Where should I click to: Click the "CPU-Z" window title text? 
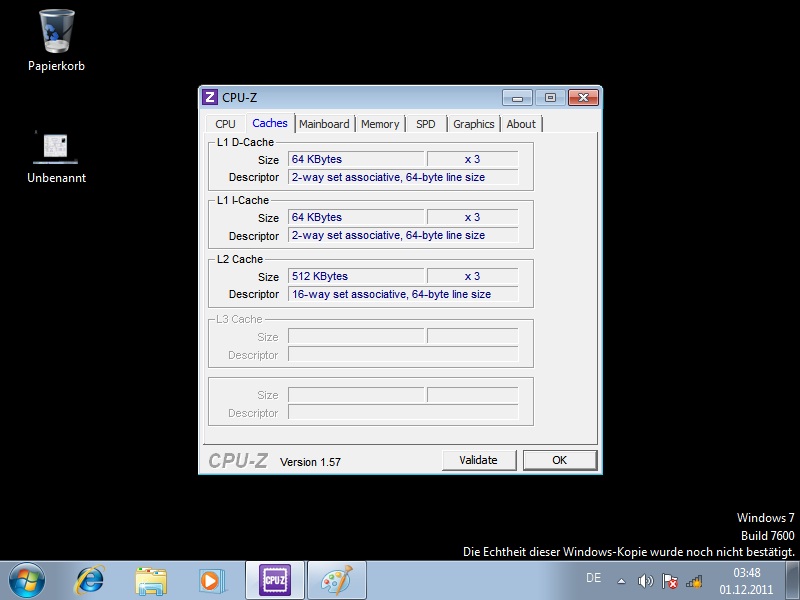click(x=239, y=97)
